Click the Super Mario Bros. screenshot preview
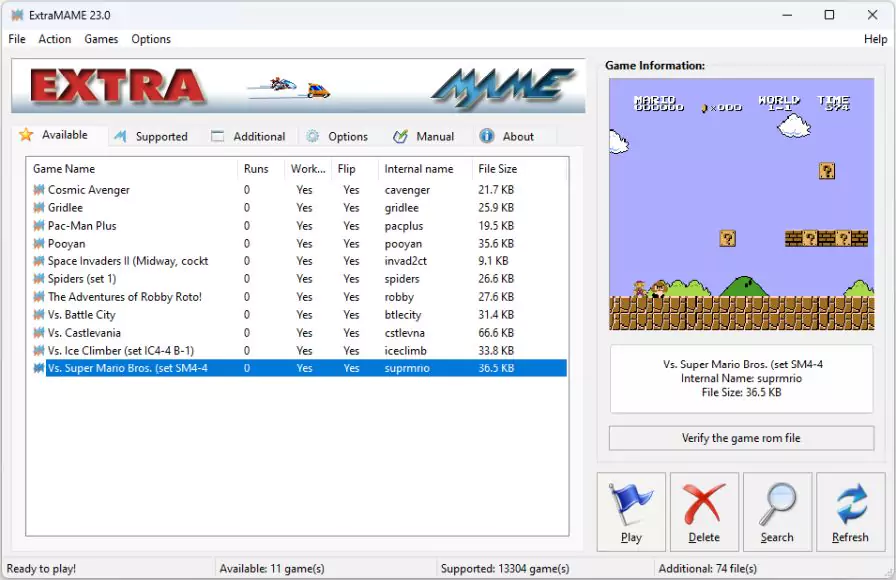896x580 pixels. pos(741,205)
